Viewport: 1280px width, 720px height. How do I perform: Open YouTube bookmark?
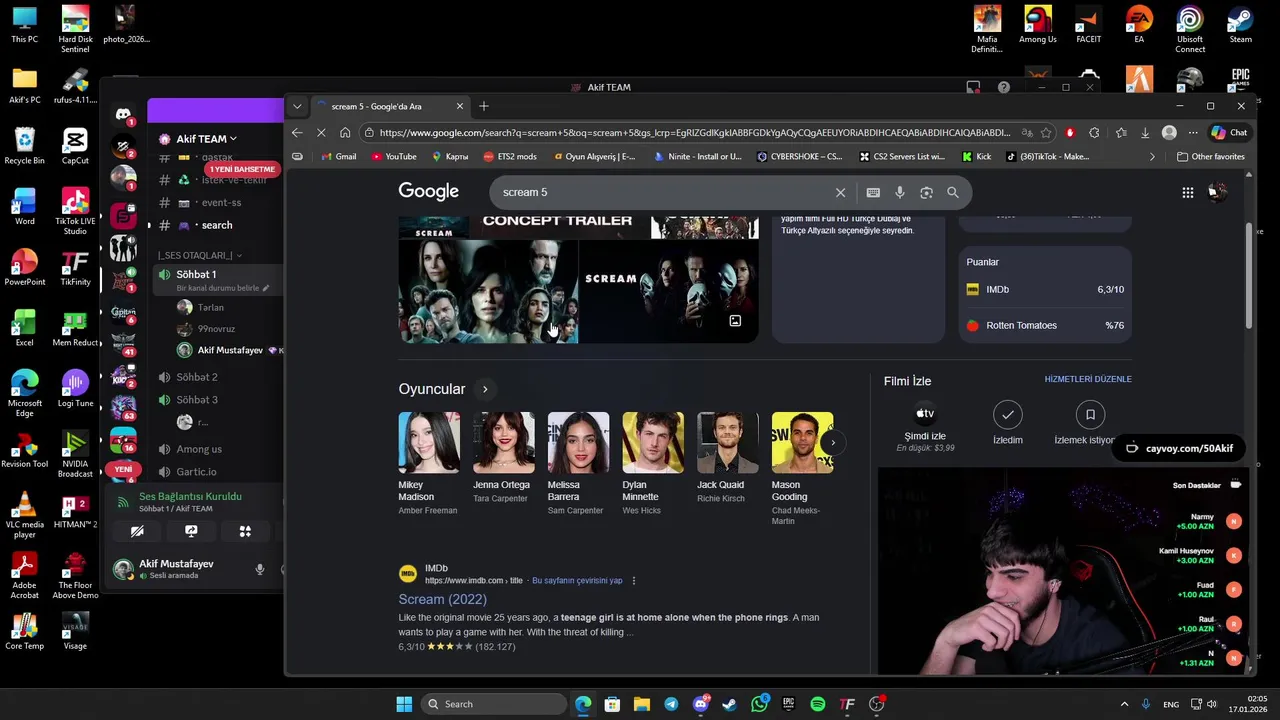pos(394,156)
